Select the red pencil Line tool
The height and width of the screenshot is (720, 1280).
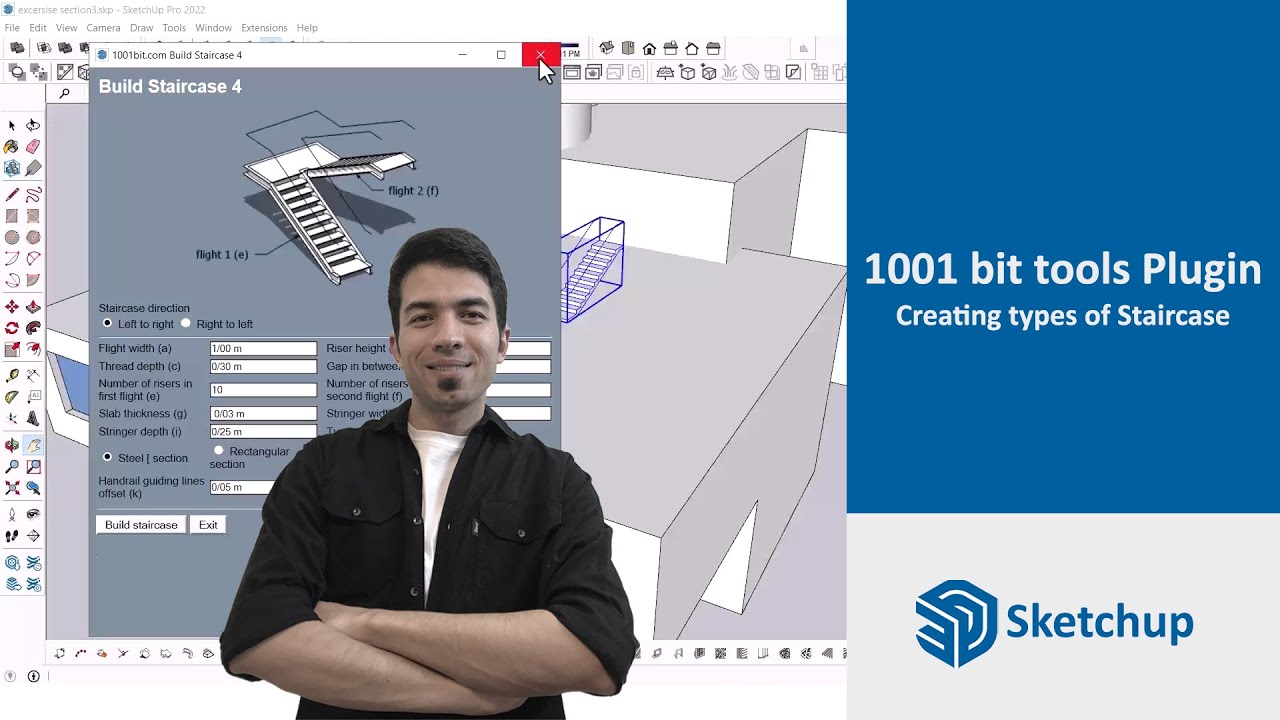tap(12, 195)
